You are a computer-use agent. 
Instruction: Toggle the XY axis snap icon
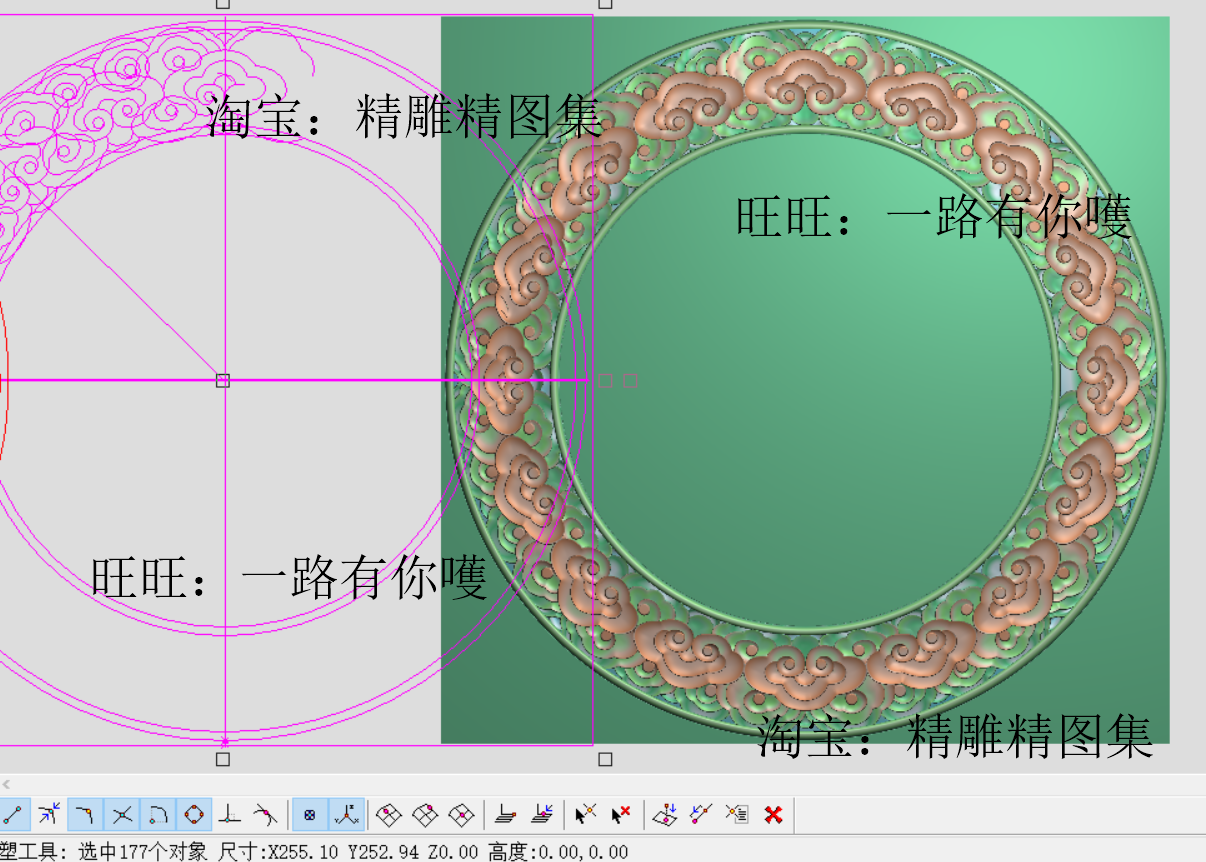[x=346, y=815]
